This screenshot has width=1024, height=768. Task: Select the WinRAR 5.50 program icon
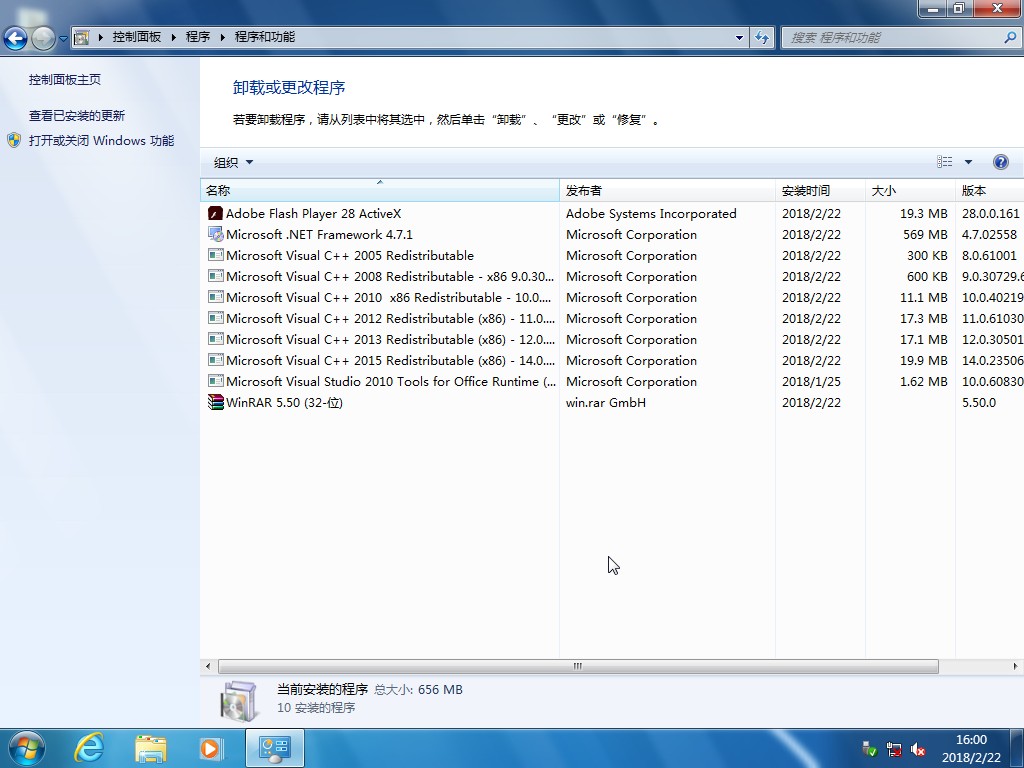[x=215, y=402]
